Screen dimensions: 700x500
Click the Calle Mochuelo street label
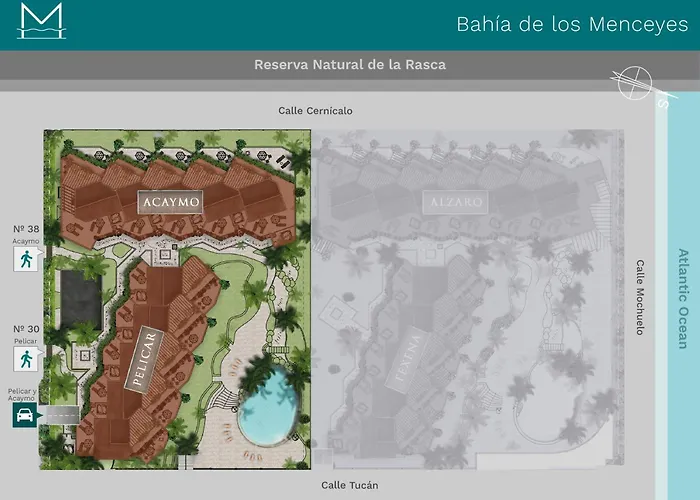tap(640, 297)
